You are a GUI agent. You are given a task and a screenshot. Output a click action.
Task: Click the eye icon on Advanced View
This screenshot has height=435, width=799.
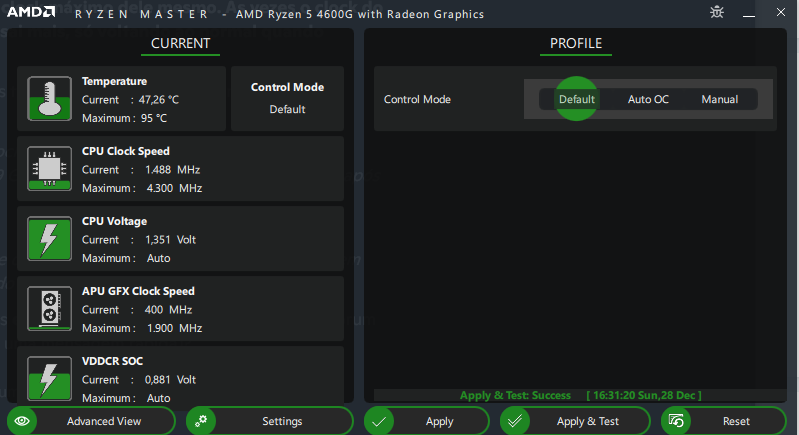(24, 421)
